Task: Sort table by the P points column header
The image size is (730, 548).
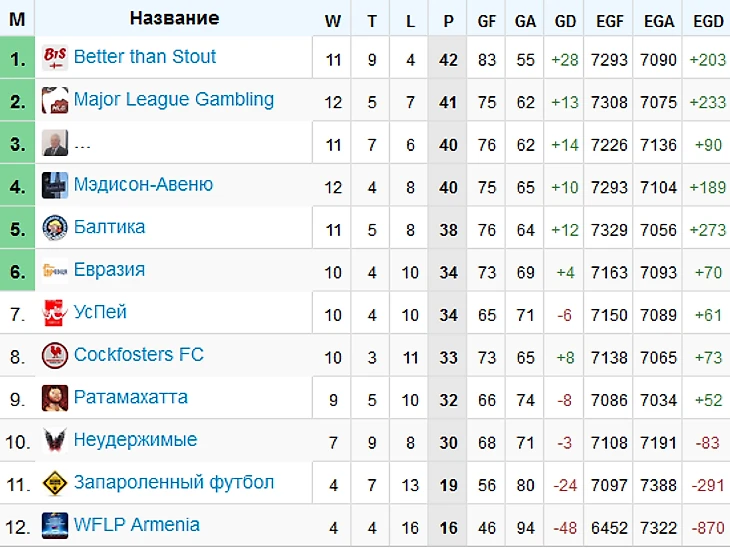Action: click(448, 21)
